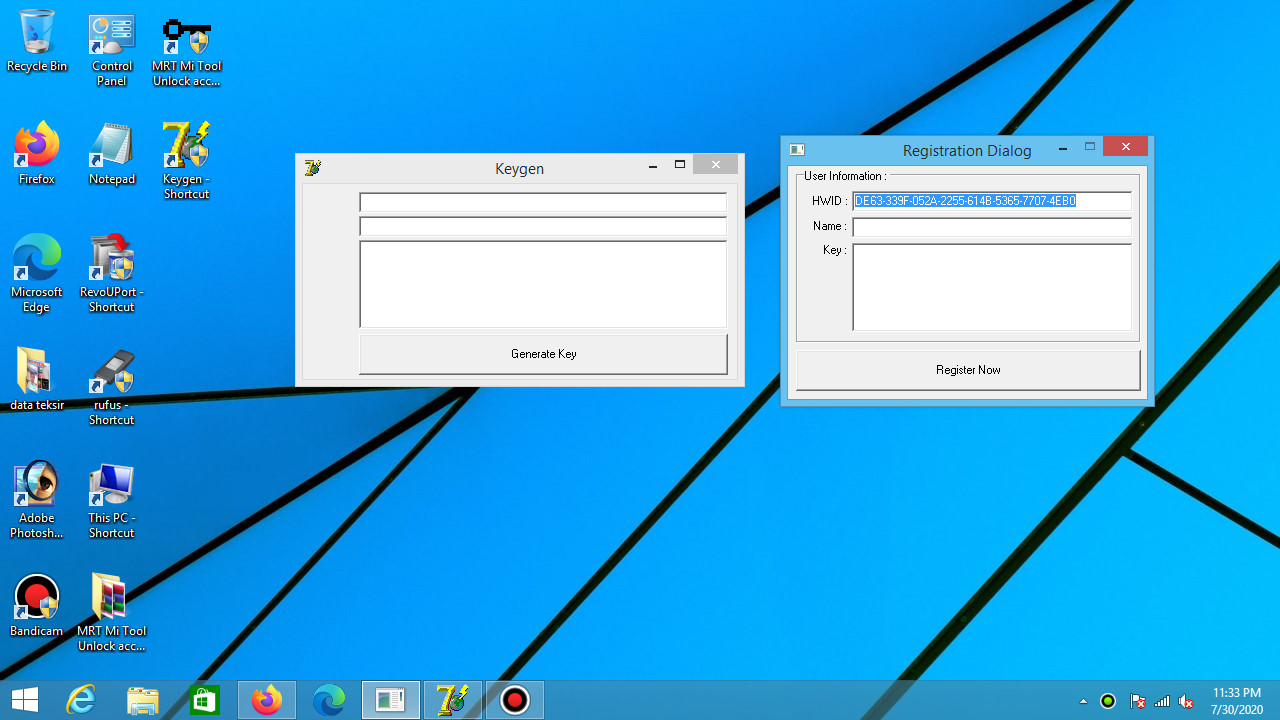The height and width of the screenshot is (720, 1280).
Task: Click the large output box in Keygen
Action: (x=543, y=284)
